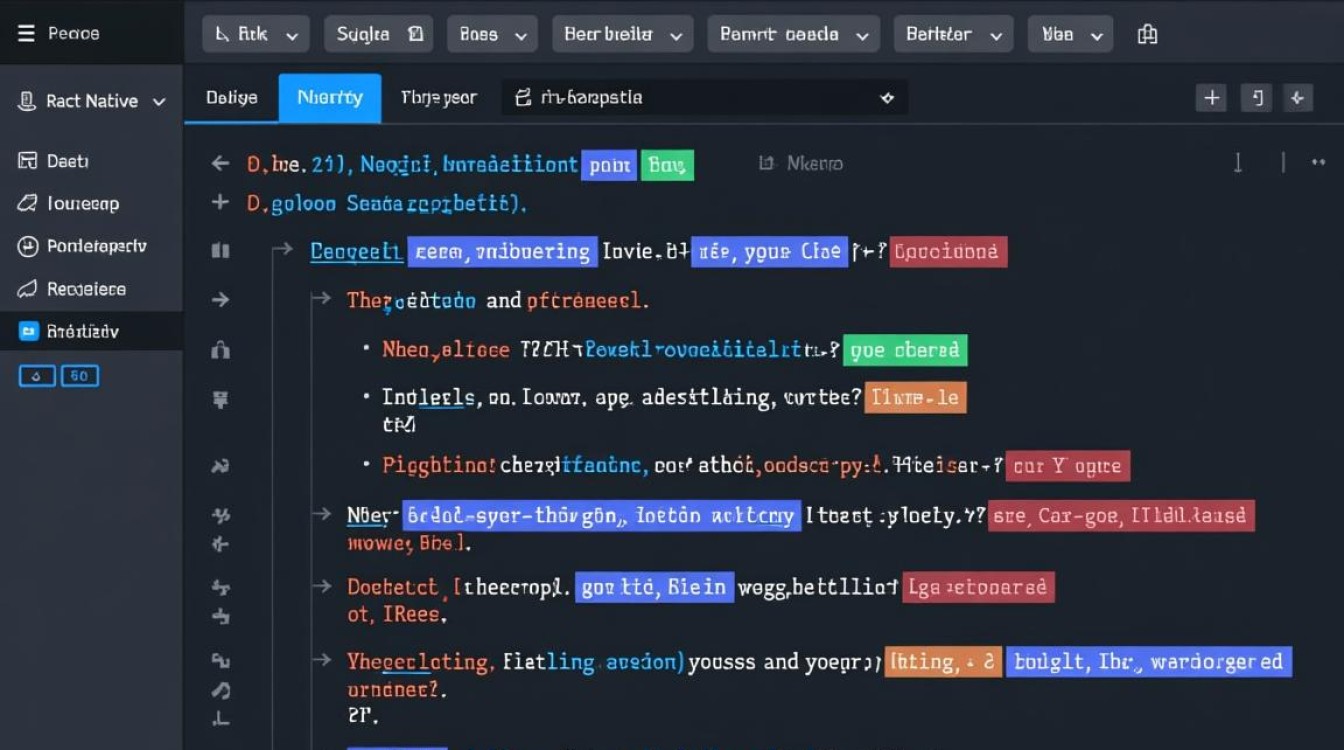This screenshot has width=1344, height=750.
Task: Open the chevron in rh-barpstla field
Action: (x=886, y=98)
